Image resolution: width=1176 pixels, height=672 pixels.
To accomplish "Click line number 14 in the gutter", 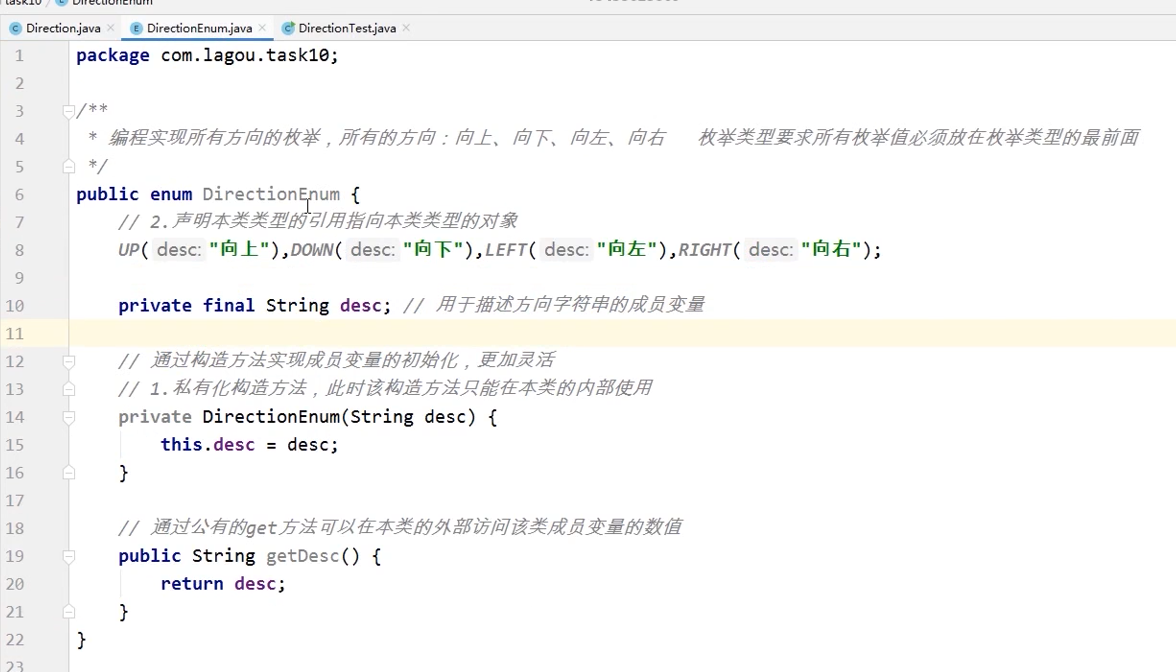I will (x=15, y=417).
